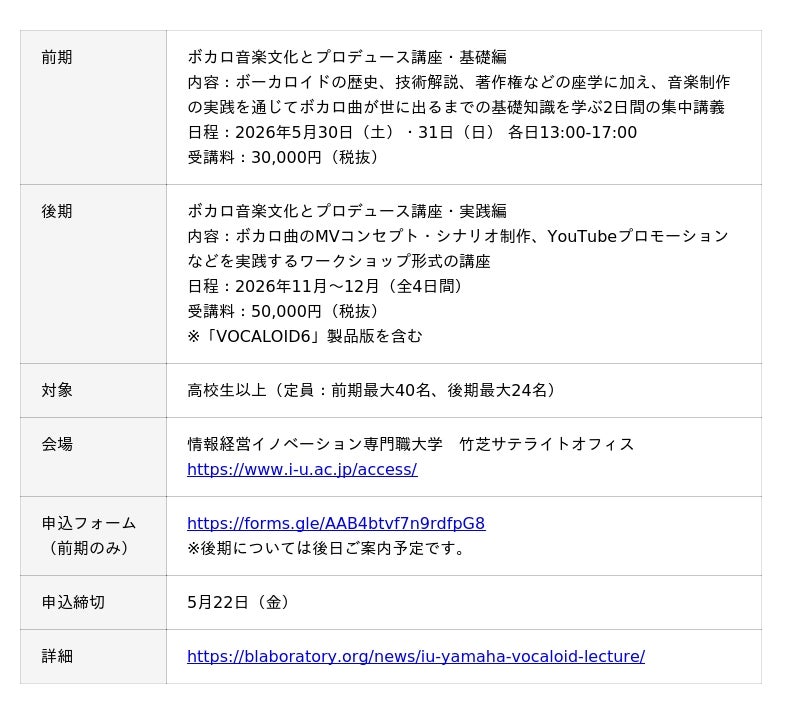
Task: Click the VOCALOID6 製品版 note
Action: pos(305,336)
